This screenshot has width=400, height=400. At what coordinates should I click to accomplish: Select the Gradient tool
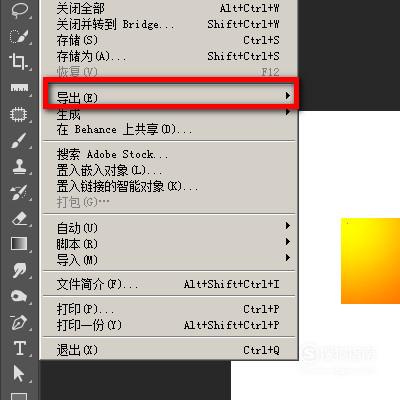coord(19,244)
